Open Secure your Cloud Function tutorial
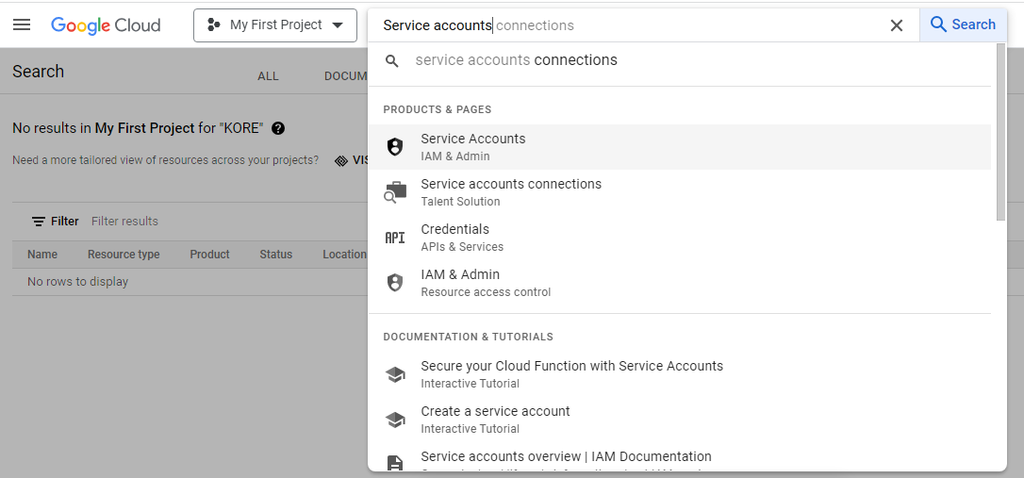The image size is (1024, 478). click(x=571, y=374)
